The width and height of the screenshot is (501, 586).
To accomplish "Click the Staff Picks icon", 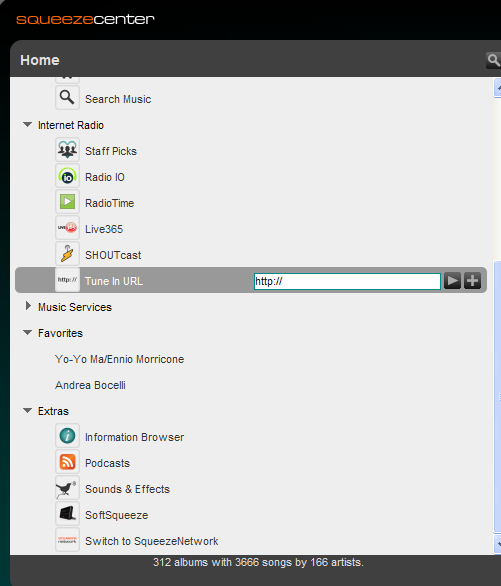I will click(x=67, y=150).
